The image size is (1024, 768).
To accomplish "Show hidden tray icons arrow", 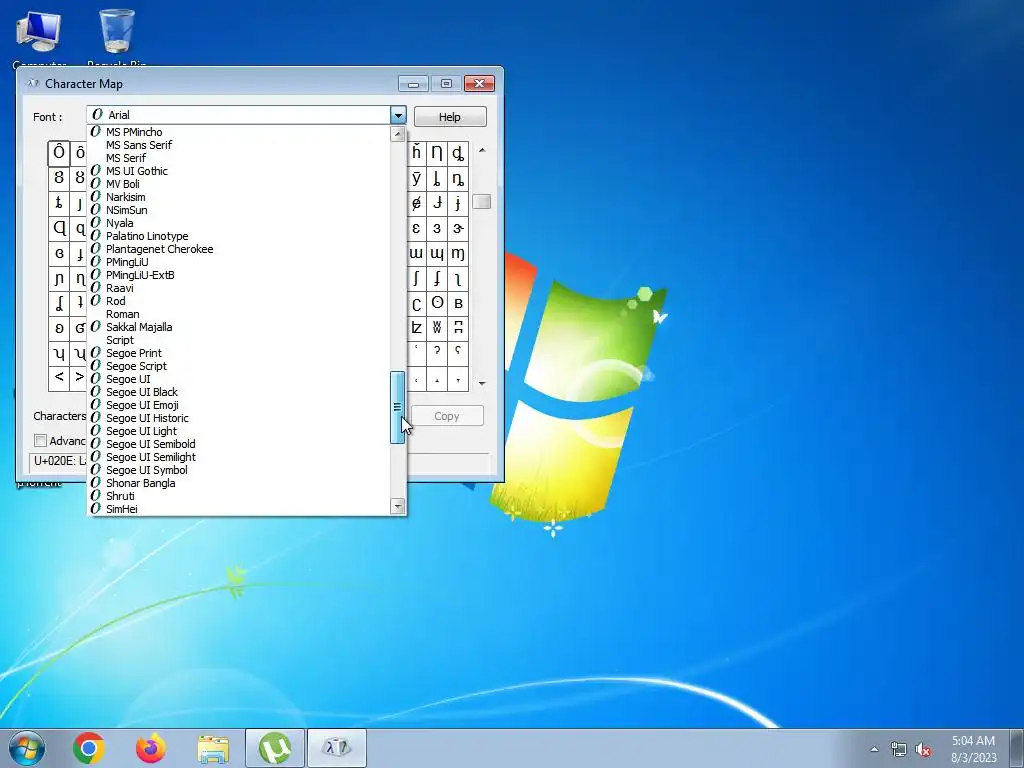I will [874, 749].
